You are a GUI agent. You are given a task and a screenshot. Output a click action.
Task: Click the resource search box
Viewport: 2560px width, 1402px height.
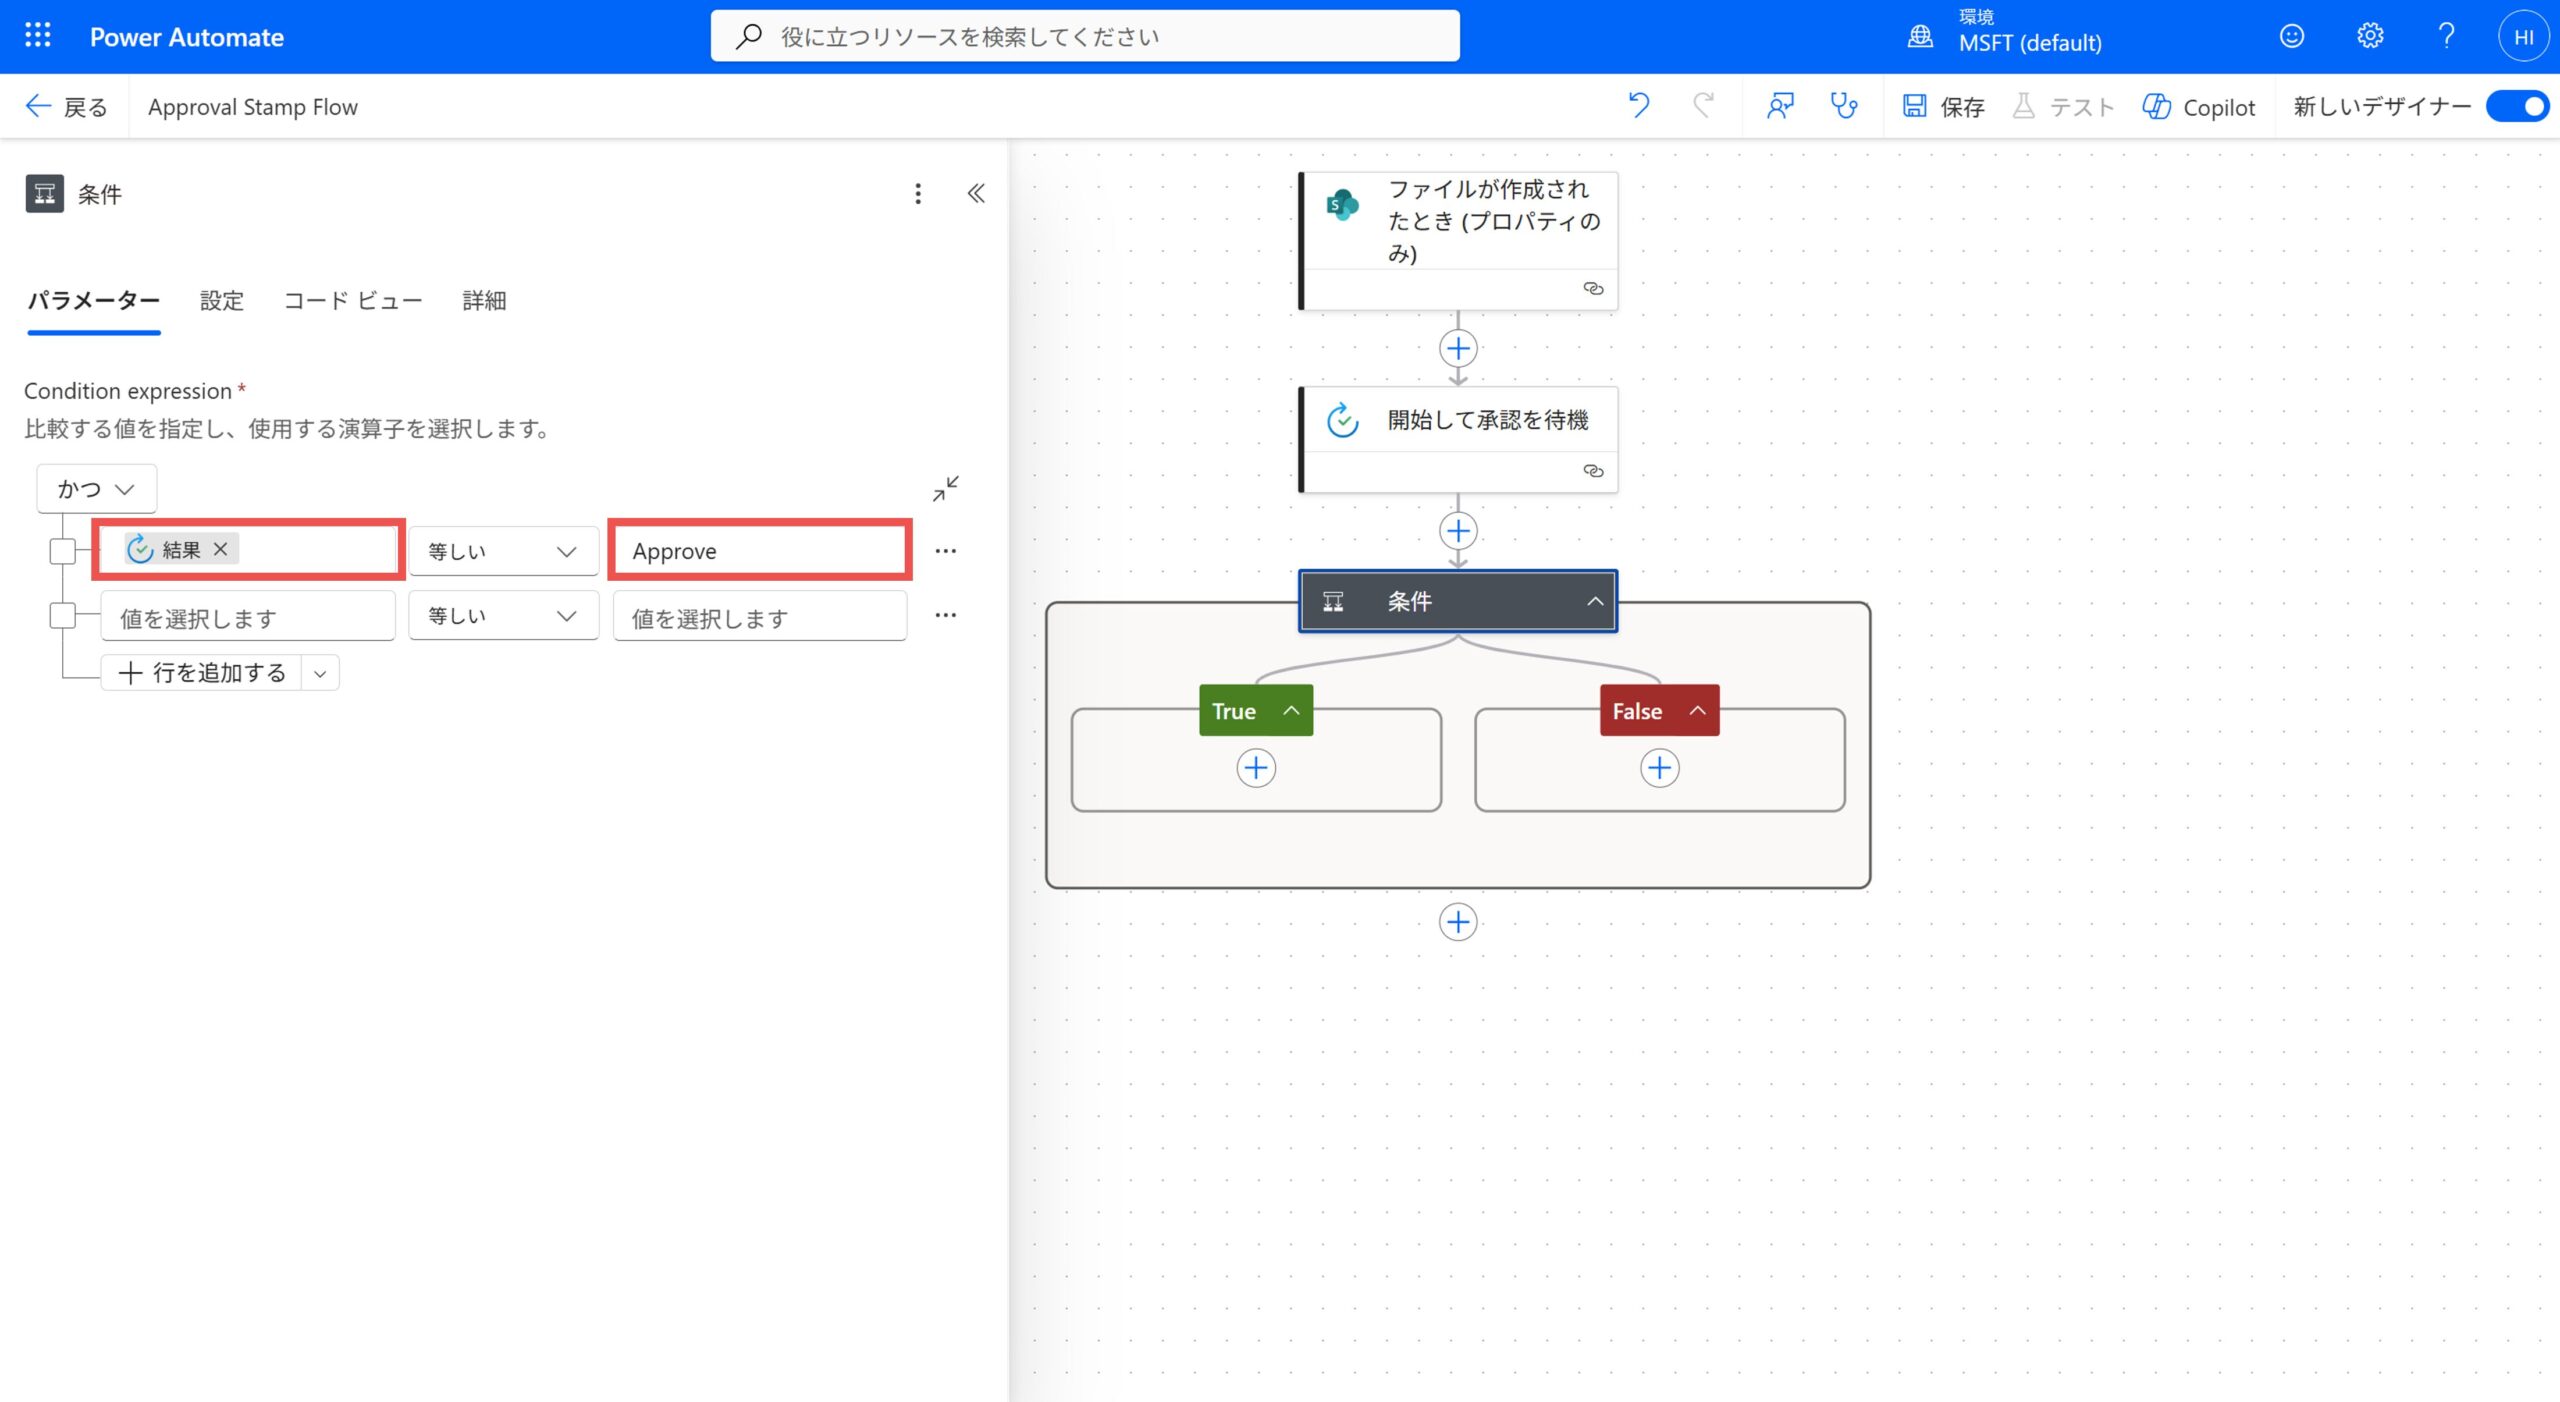pyautogui.click(x=1085, y=36)
